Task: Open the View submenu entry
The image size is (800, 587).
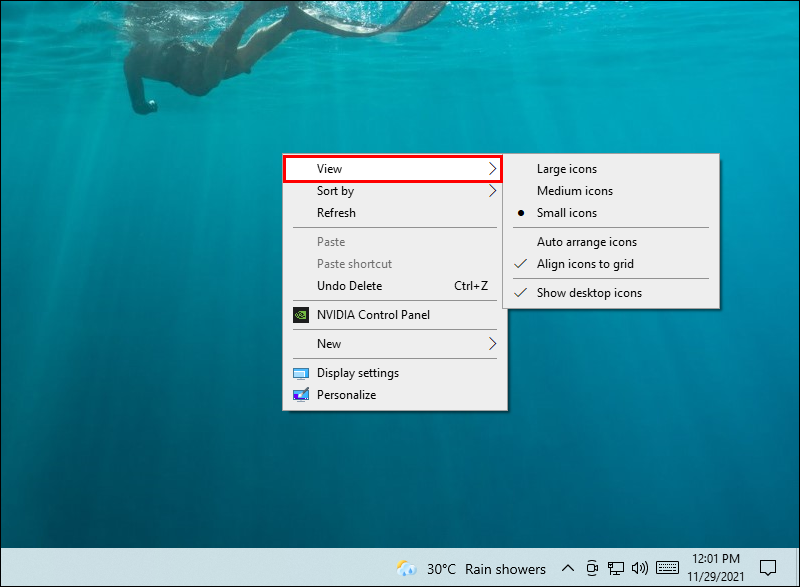Action: (x=393, y=169)
